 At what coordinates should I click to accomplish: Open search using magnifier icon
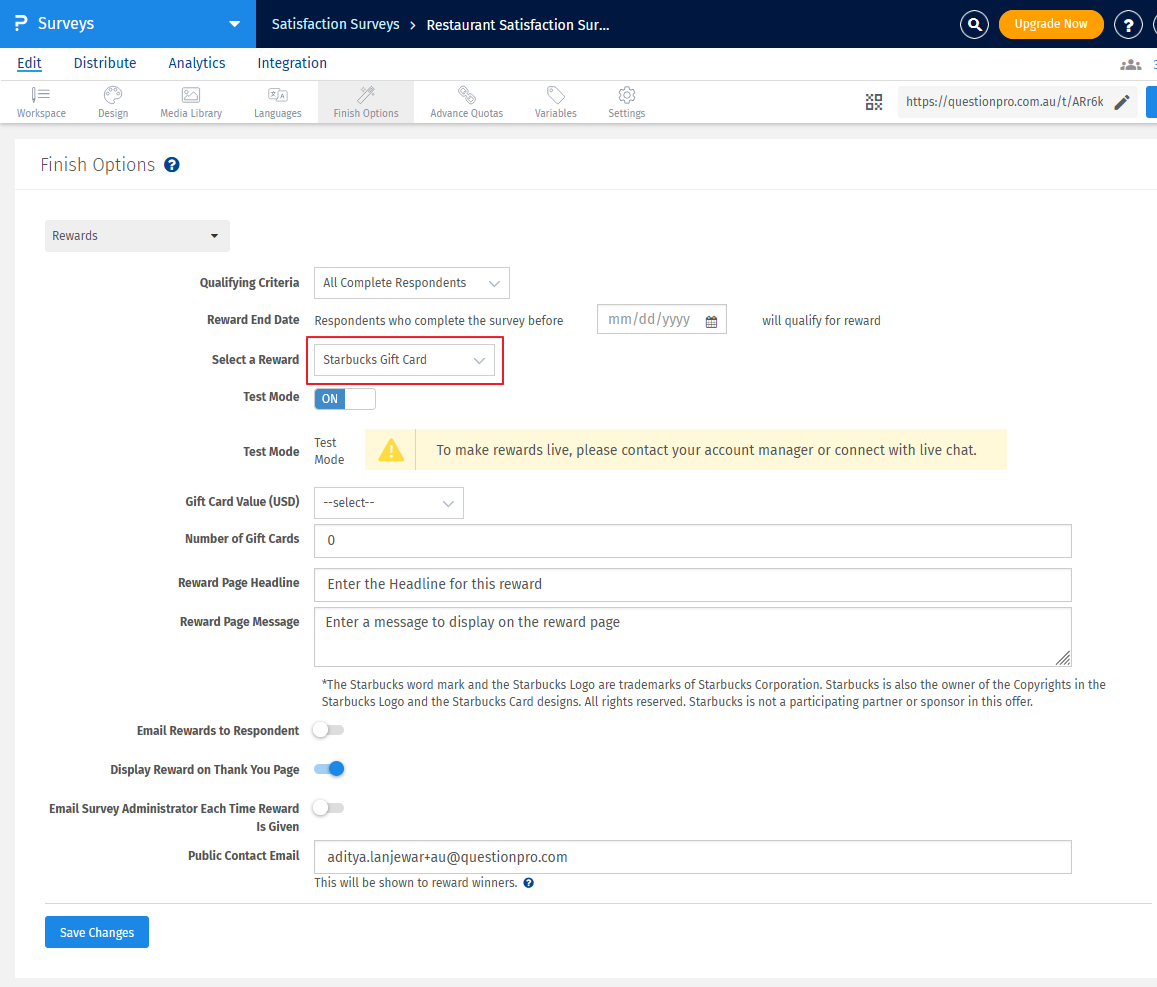click(974, 24)
